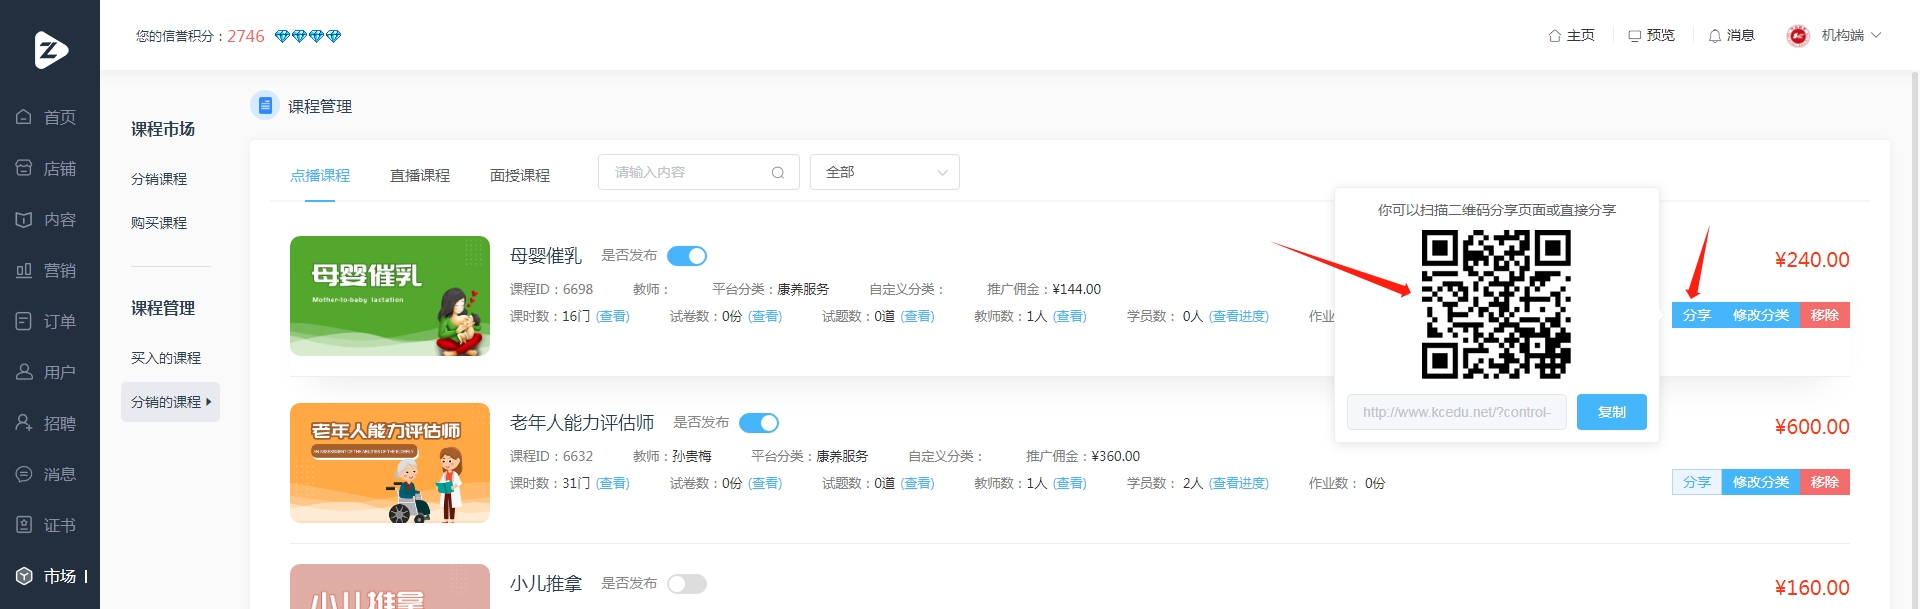Click 查看进度 link for 老年人能力评估师
This screenshot has width=1920, height=609.
tap(1239, 483)
